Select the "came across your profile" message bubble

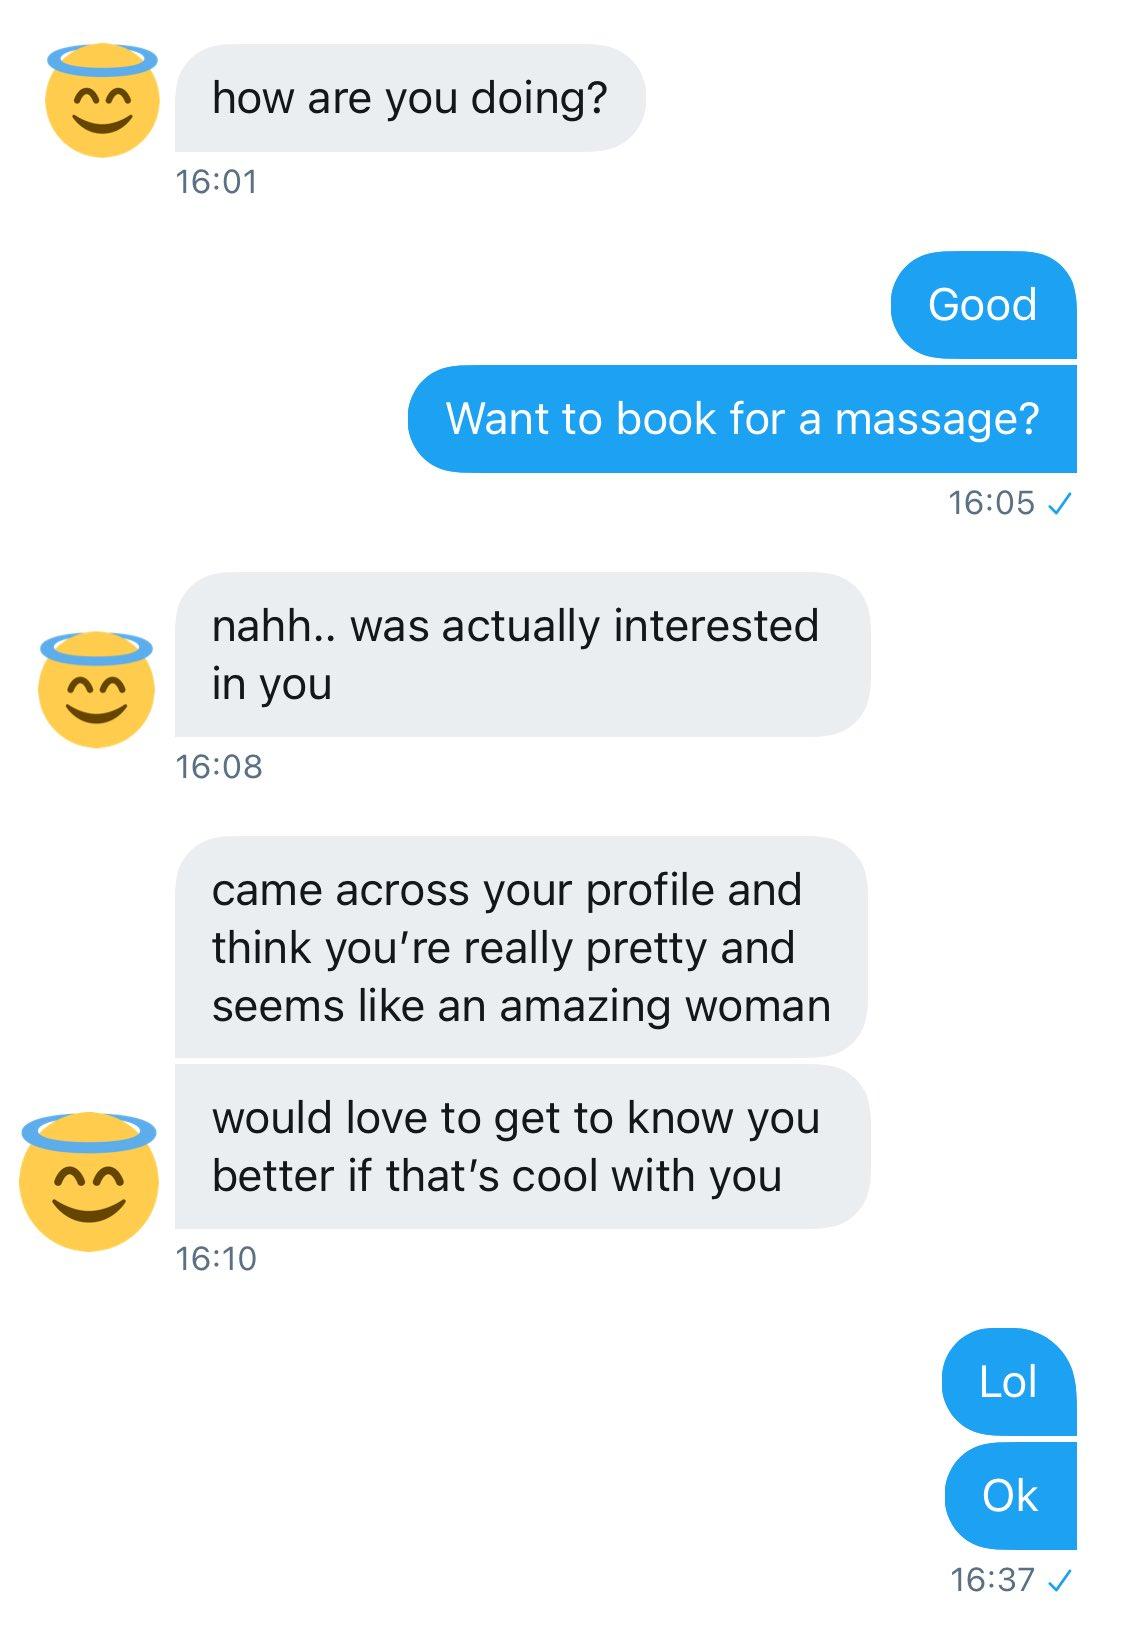520,947
